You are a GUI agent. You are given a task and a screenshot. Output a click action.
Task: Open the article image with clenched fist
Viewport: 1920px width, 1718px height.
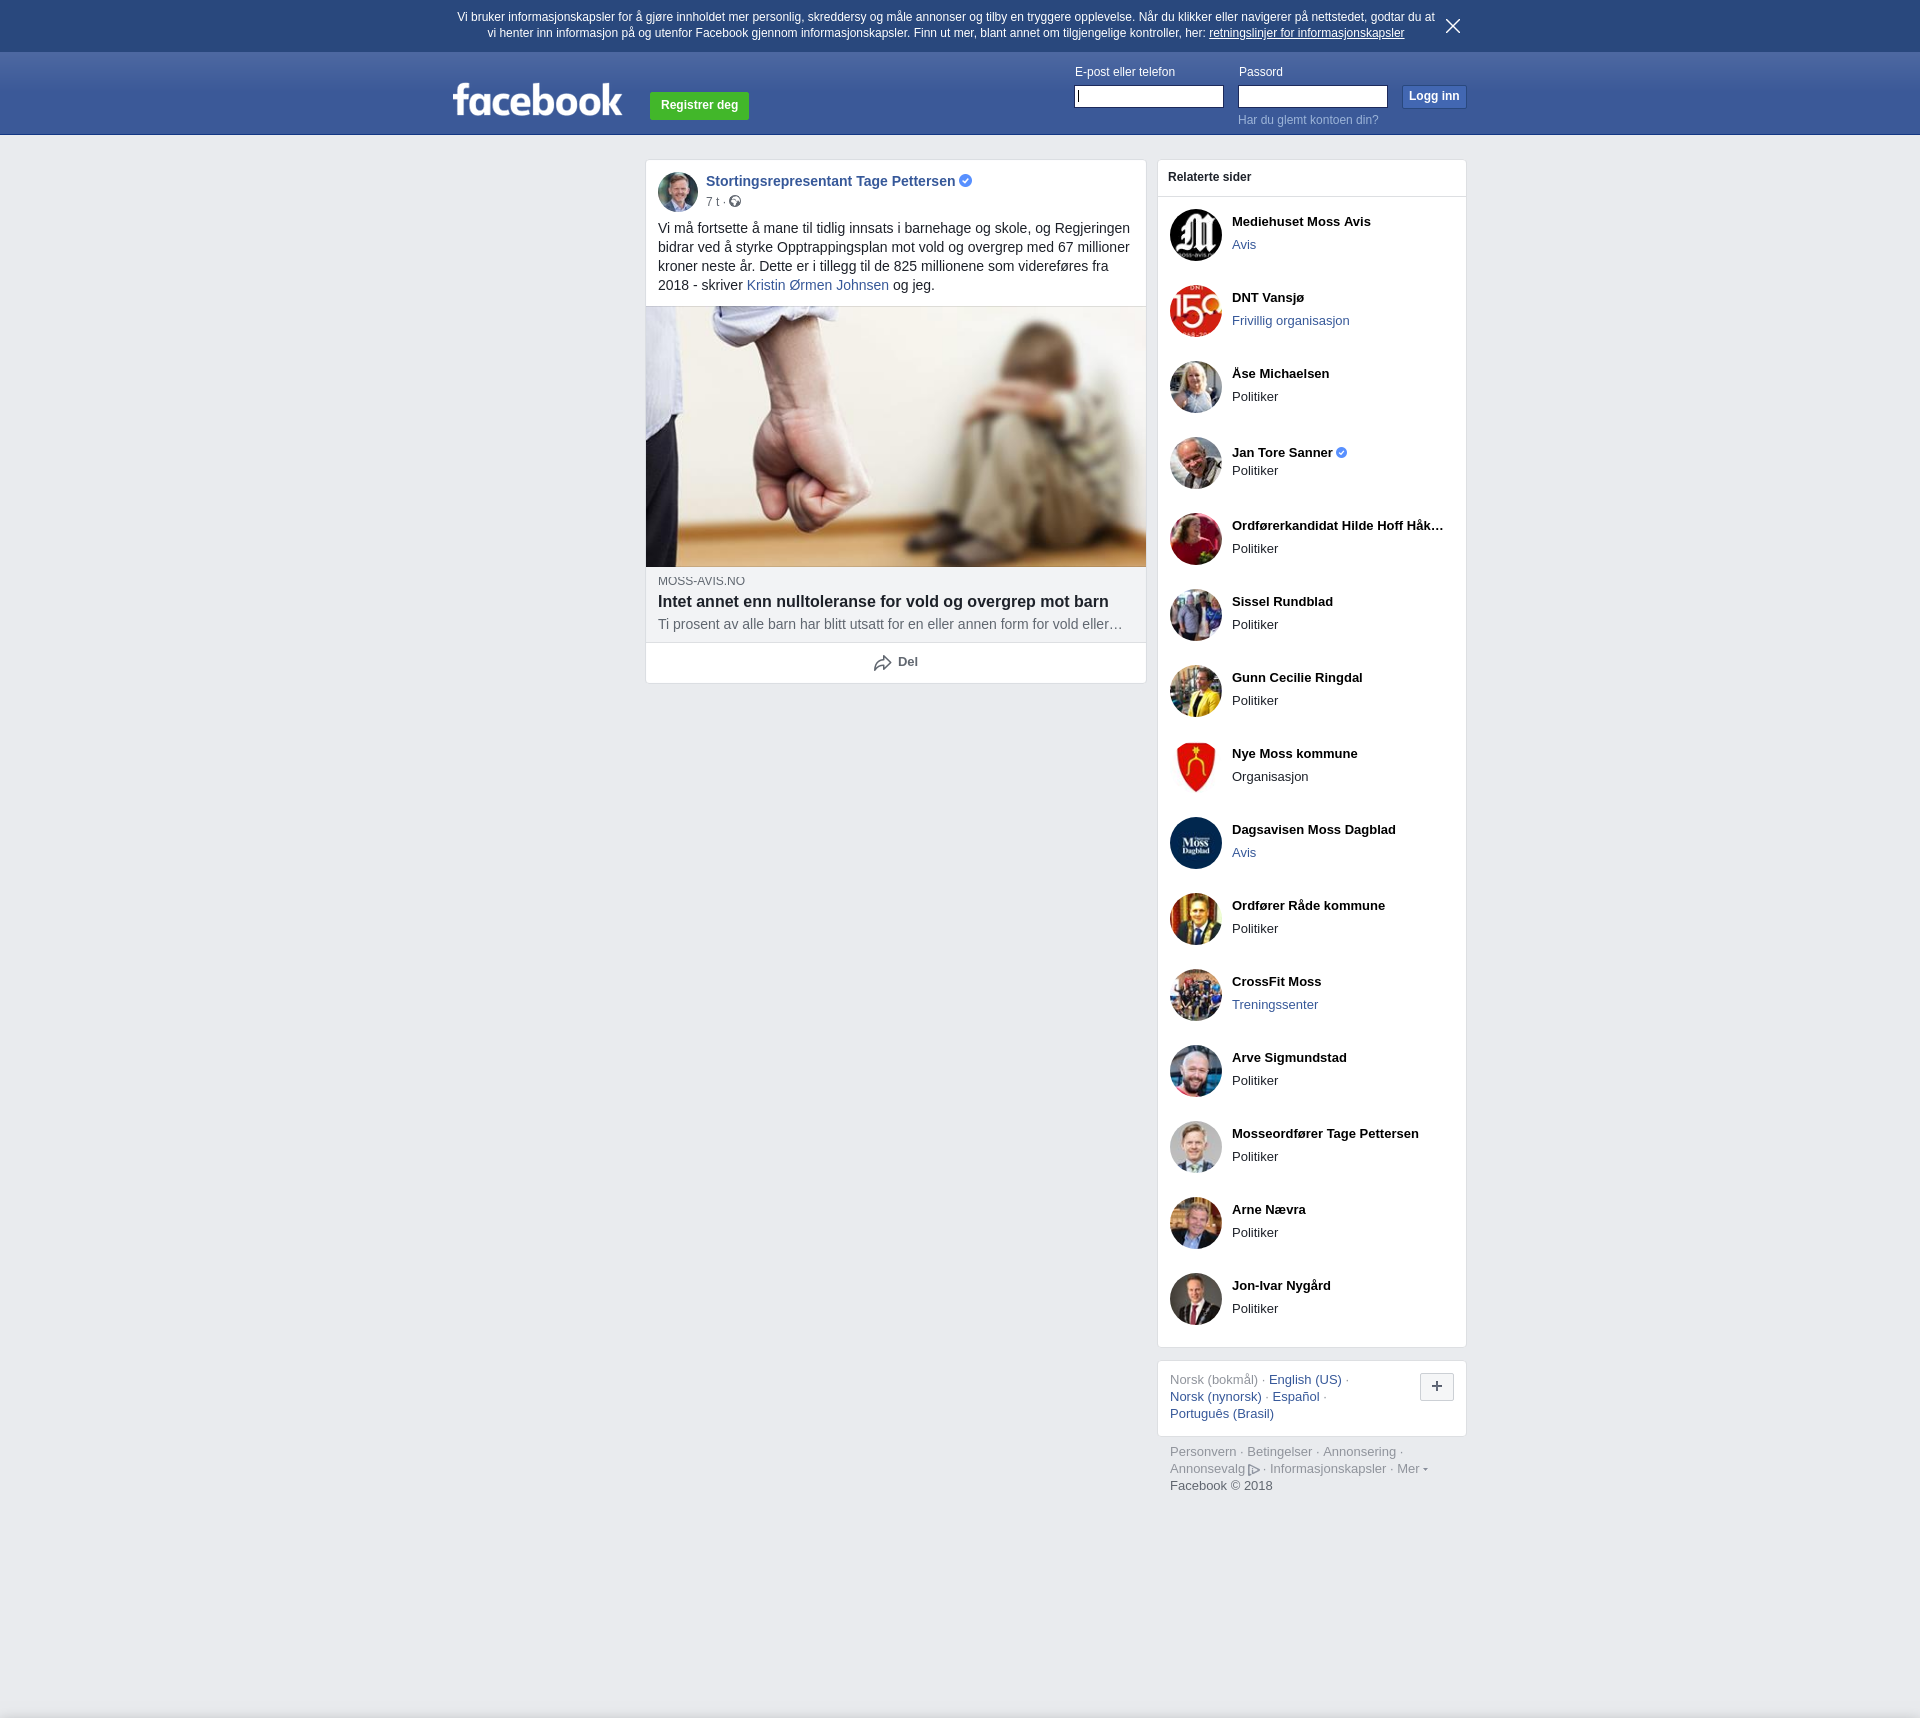pyautogui.click(x=896, y=437)
